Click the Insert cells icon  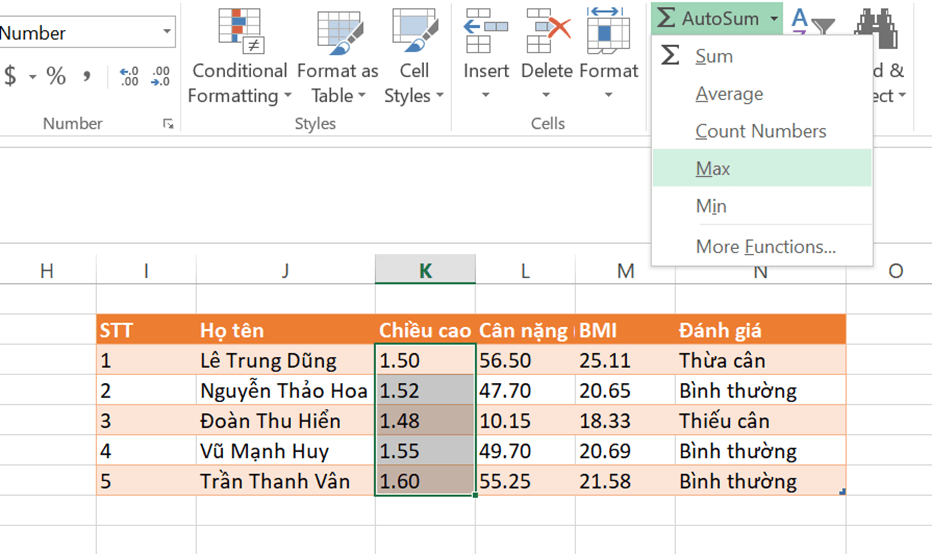(486, 31)
